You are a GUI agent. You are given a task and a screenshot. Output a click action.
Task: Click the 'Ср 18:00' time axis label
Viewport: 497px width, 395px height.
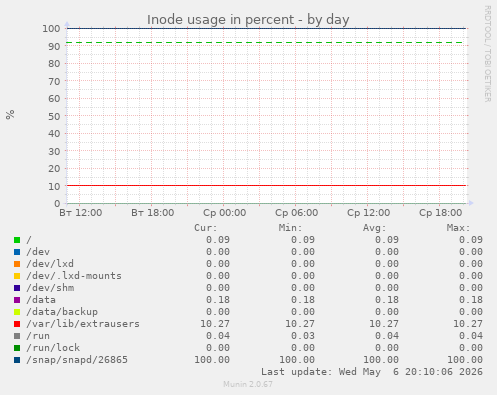tap(441, 213)
